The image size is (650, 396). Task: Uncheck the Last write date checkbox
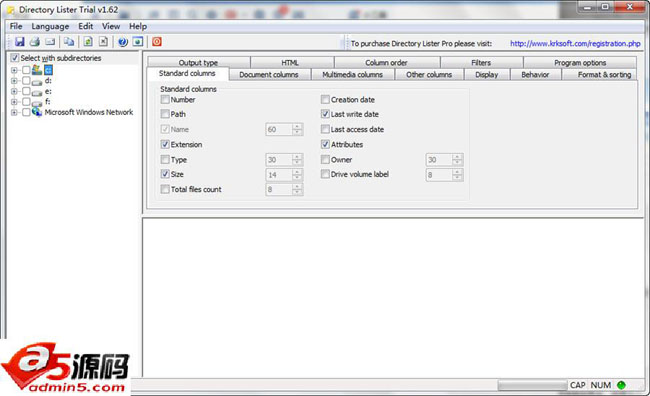[325, 114]
